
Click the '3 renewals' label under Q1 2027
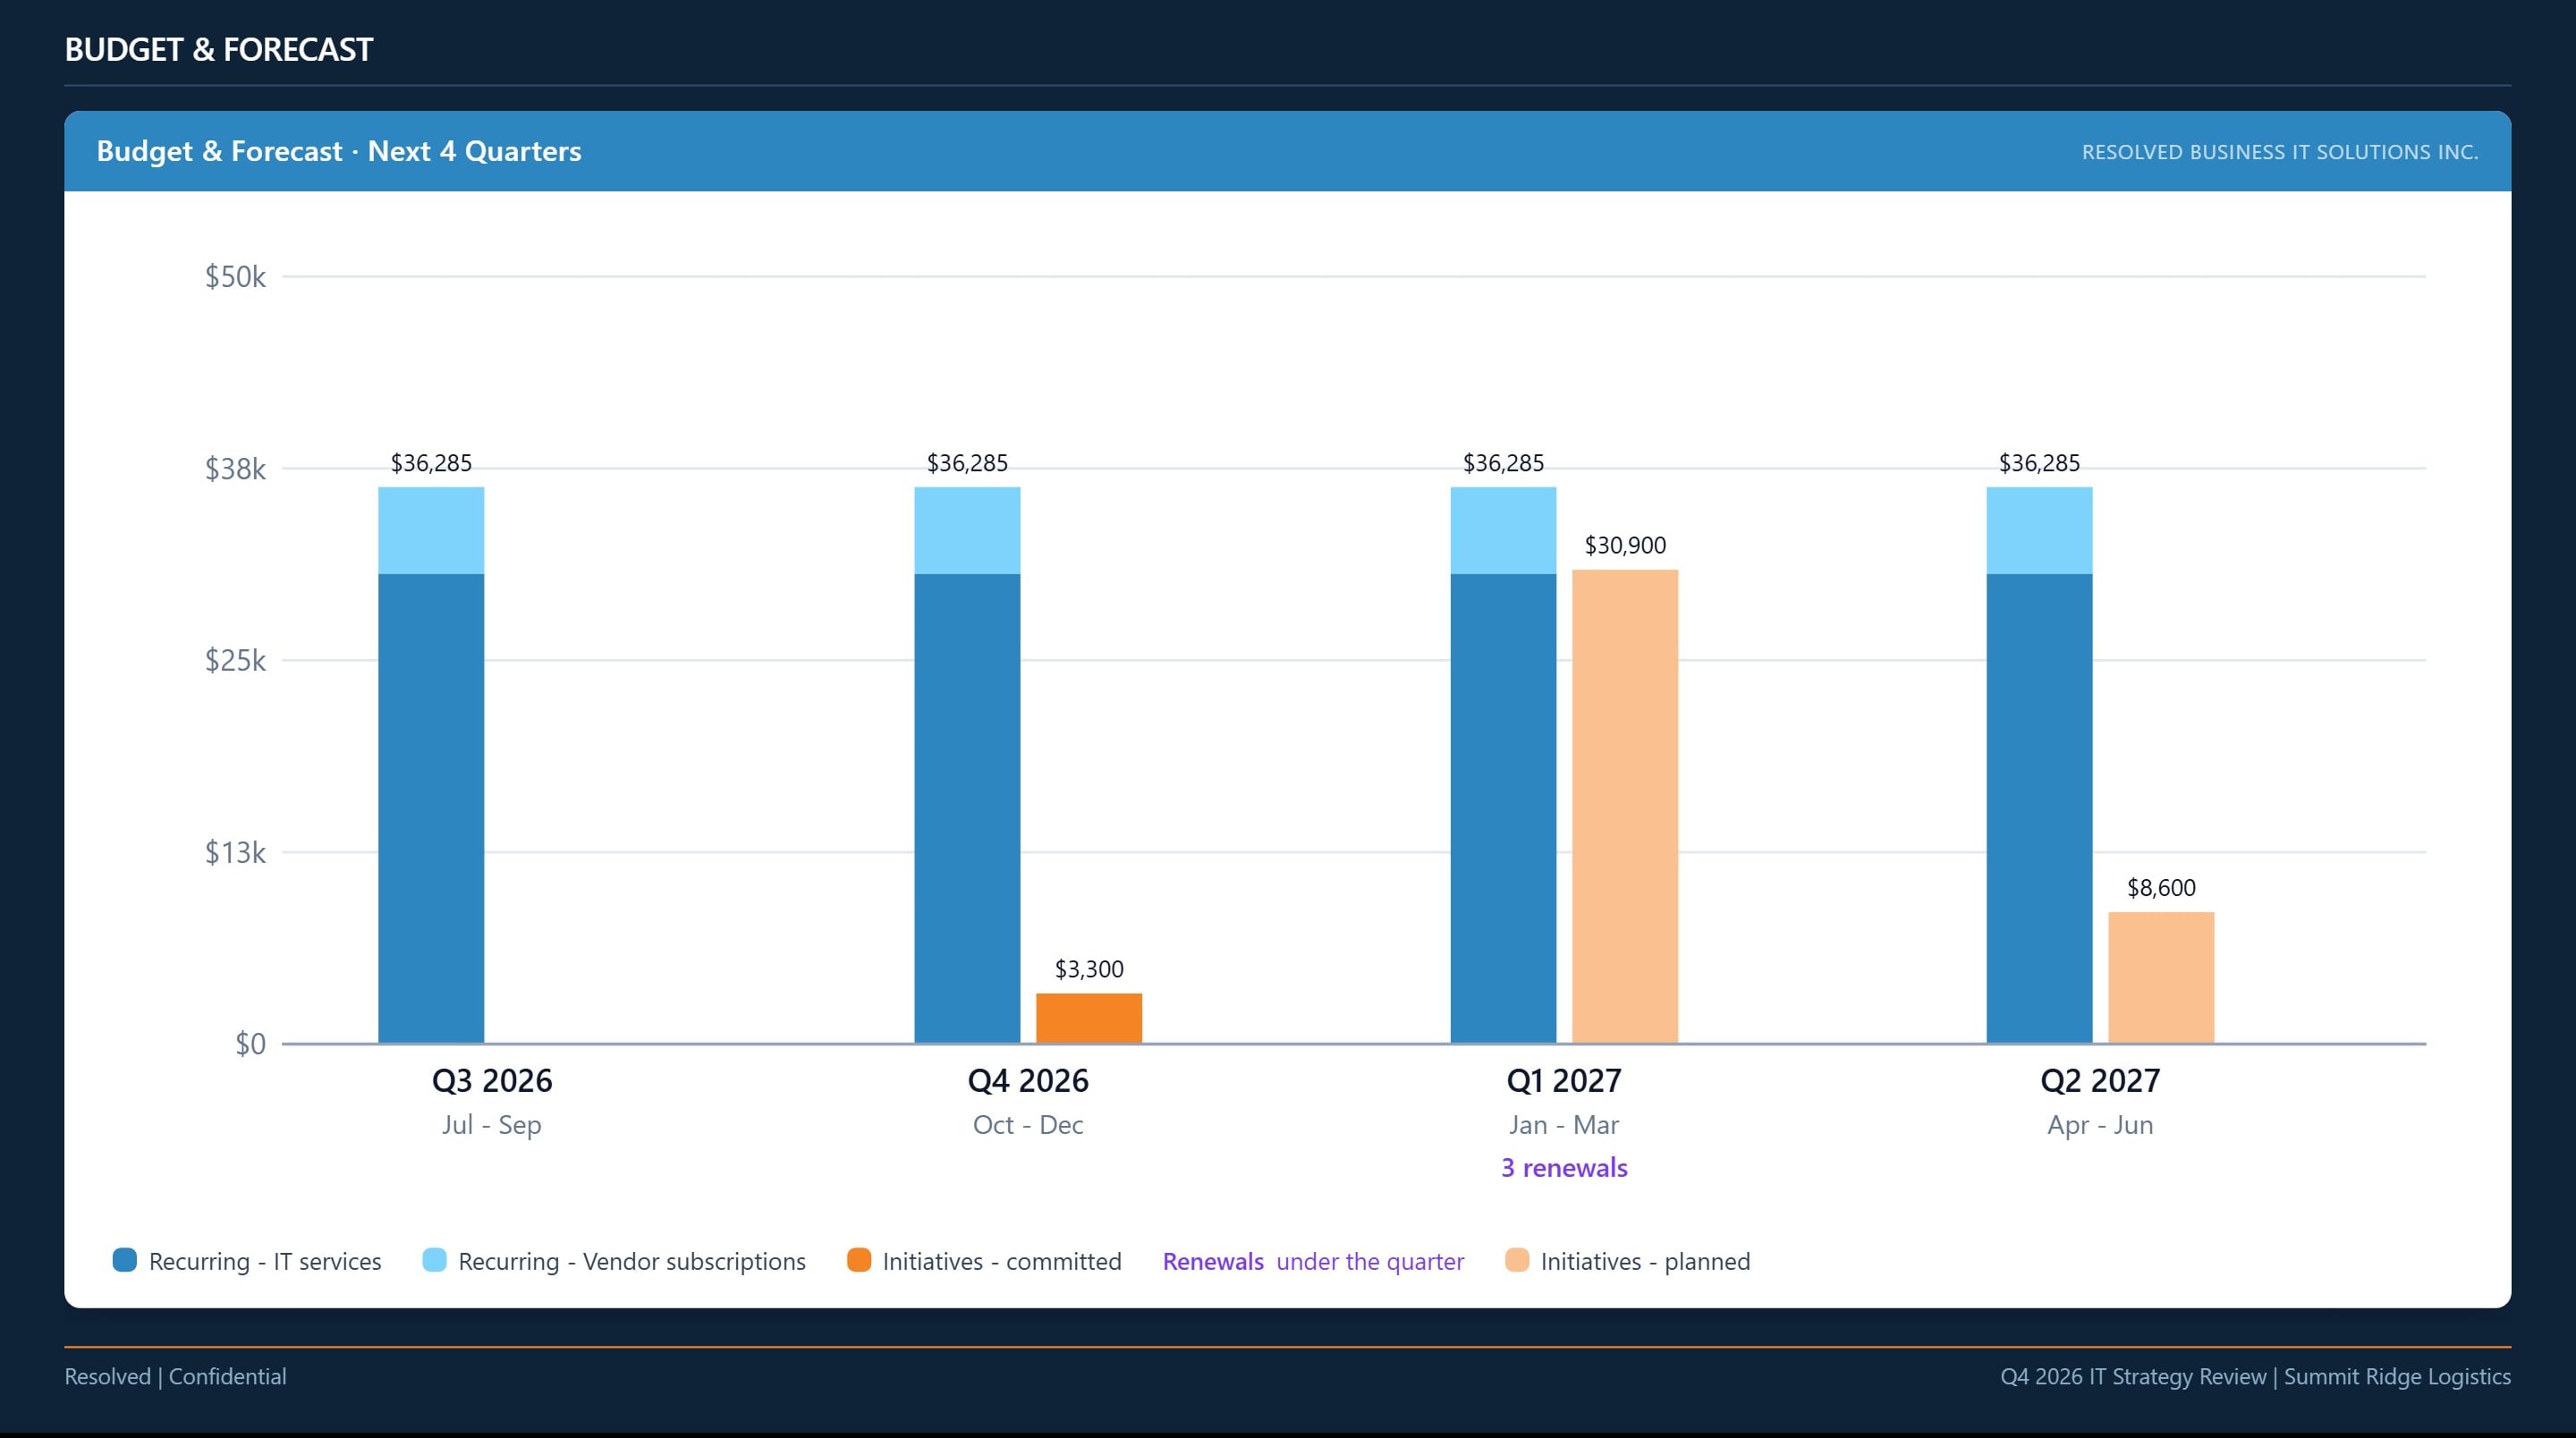click(x=1564, y=1167)
